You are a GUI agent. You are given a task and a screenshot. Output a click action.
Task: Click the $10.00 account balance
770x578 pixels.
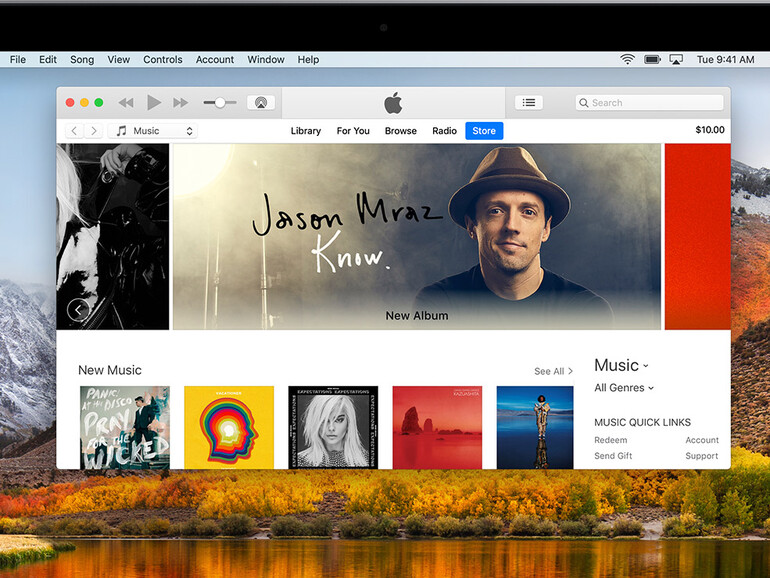tap(710, 130)
